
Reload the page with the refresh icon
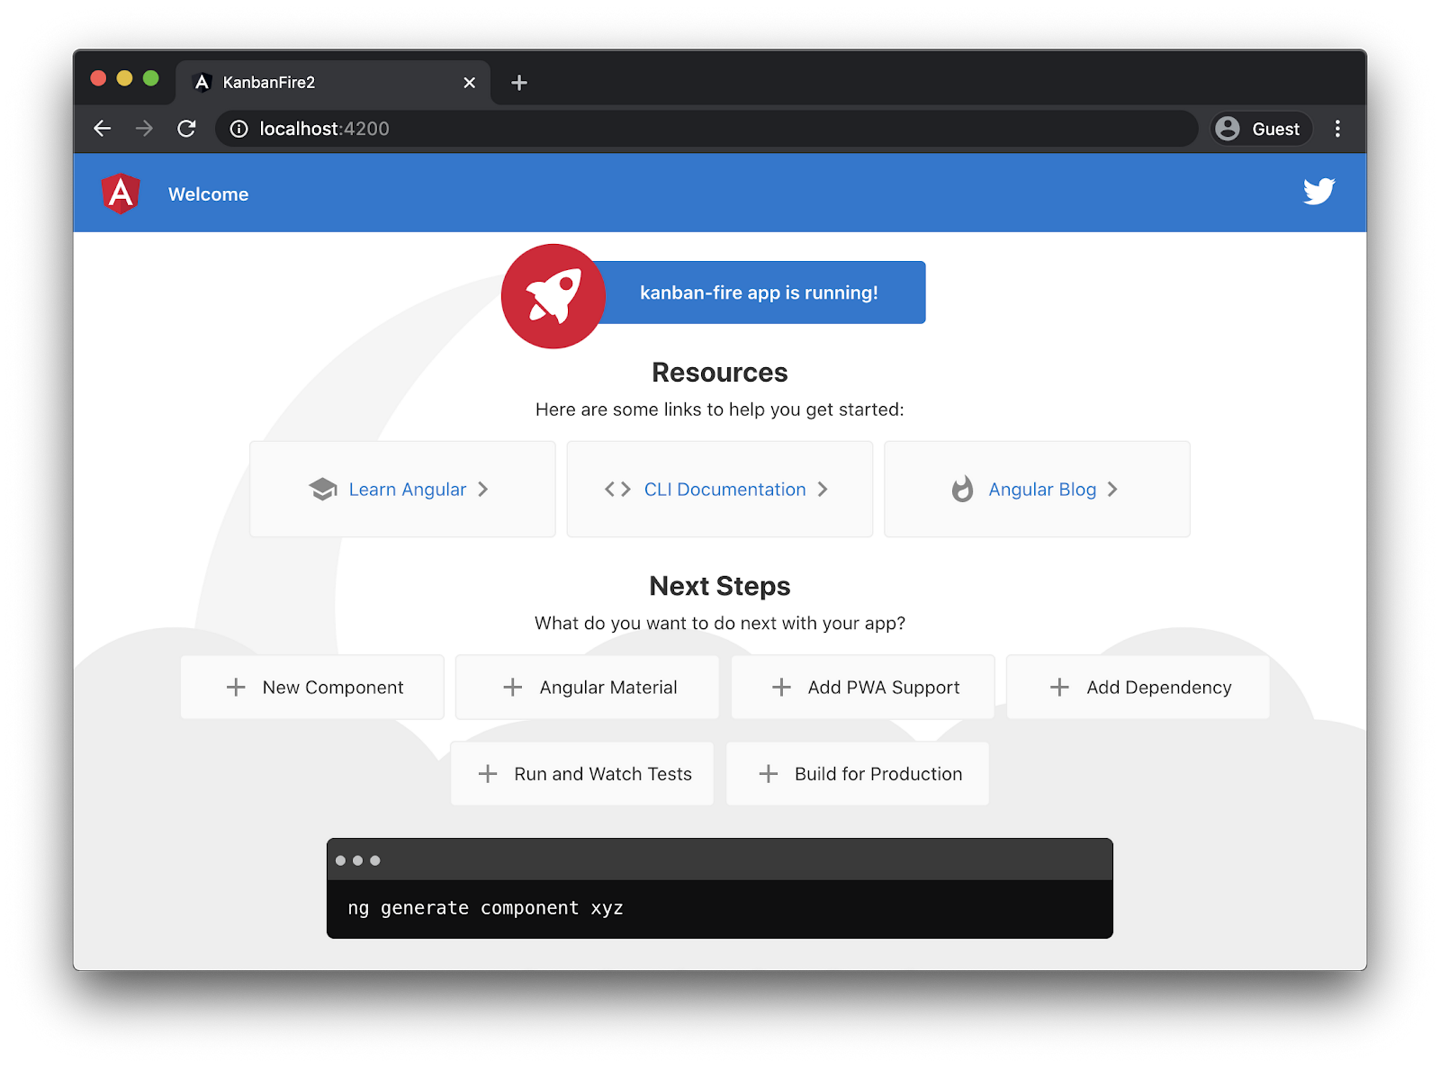[x=187, y=128]
